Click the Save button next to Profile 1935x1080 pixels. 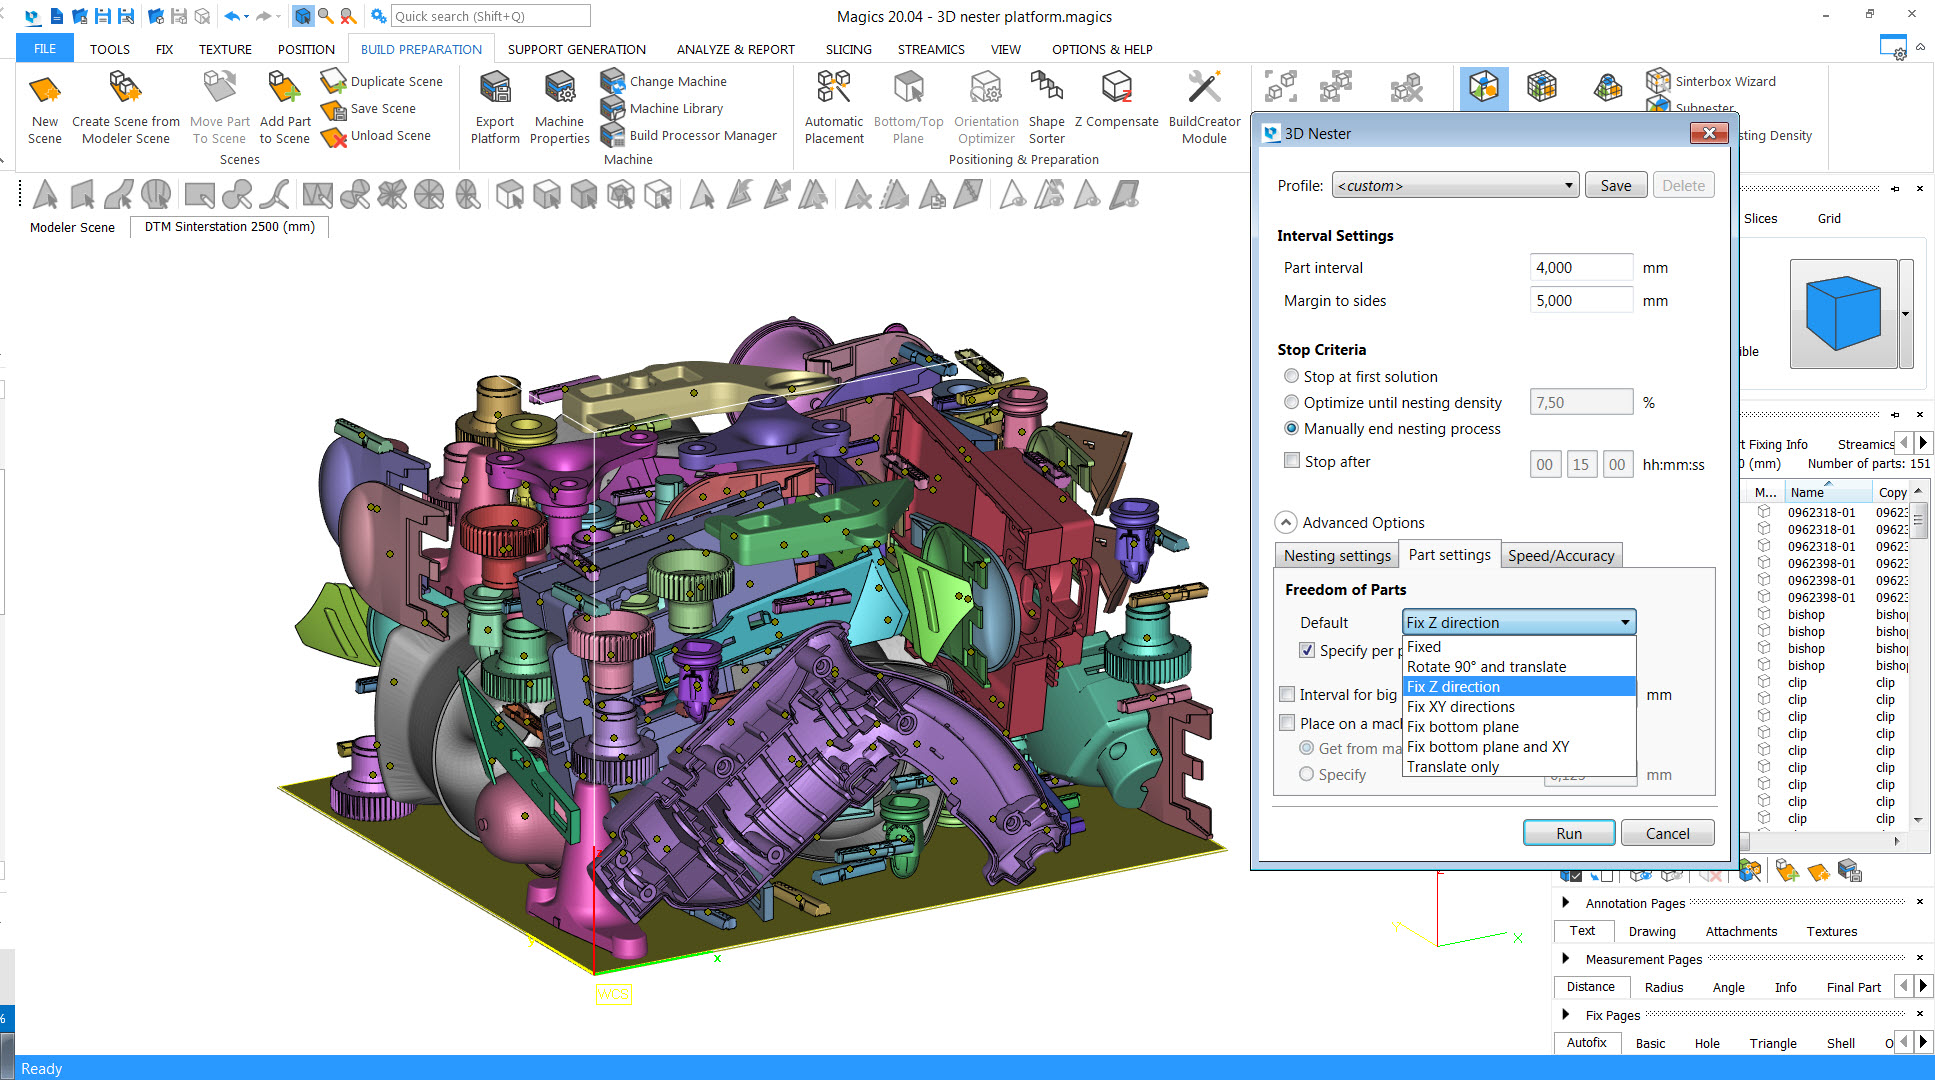[1615, 185]
